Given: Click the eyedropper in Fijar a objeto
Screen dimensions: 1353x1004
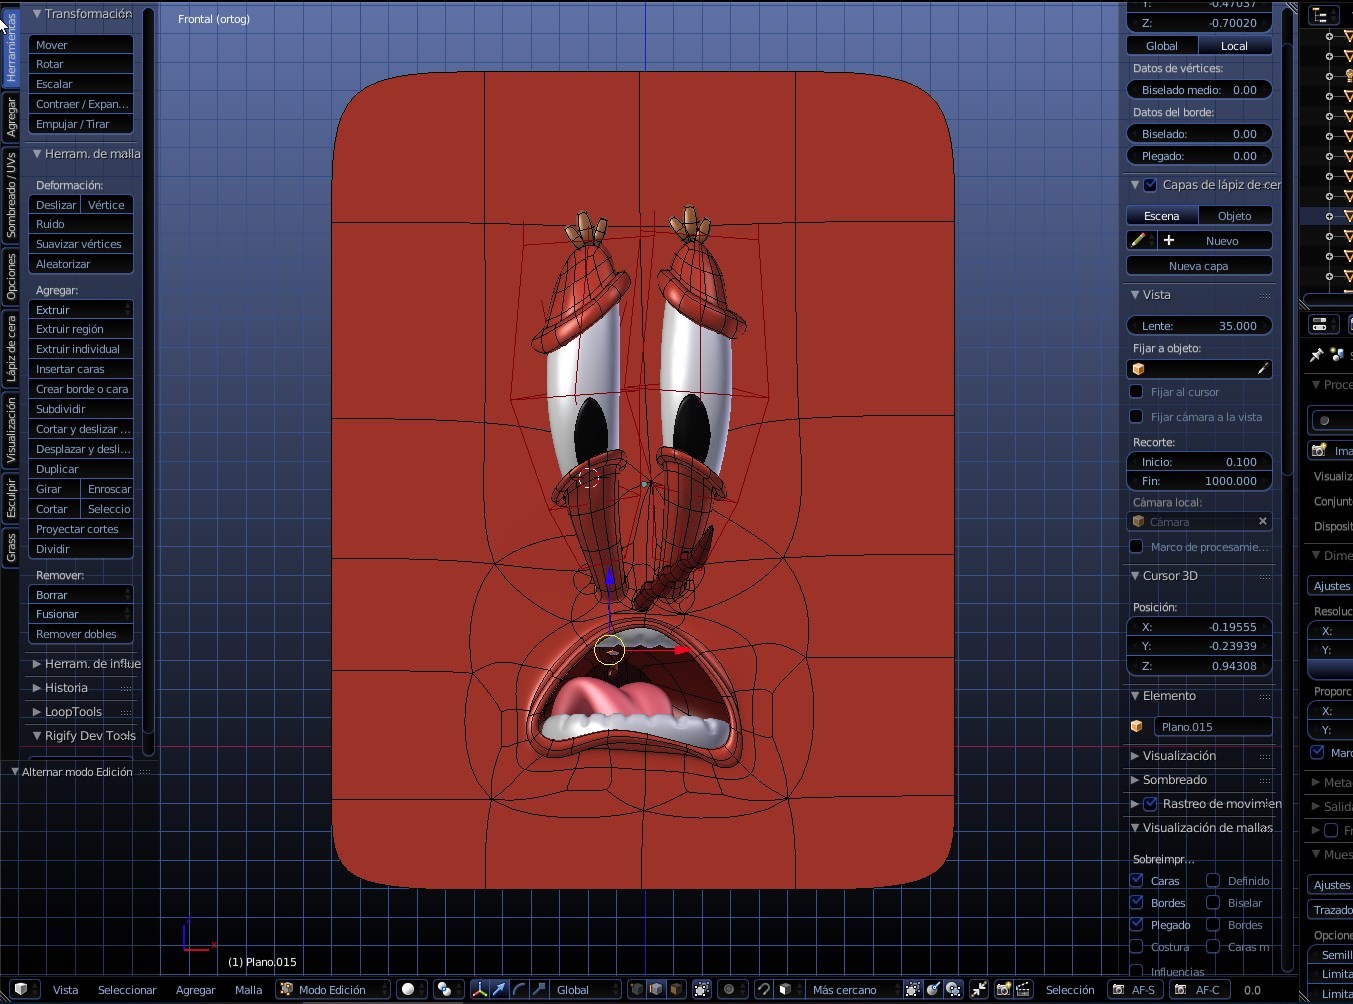Looking at the screenshot, I should click(x=1263, y=369).
